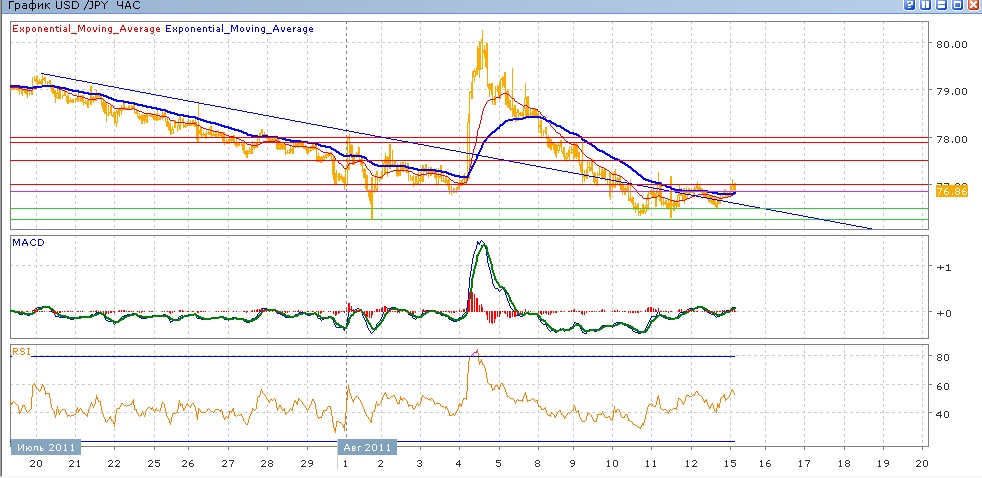Select the MACD indicator label
The width and height of the screenshot is (982, 478).
click(29, 242)
